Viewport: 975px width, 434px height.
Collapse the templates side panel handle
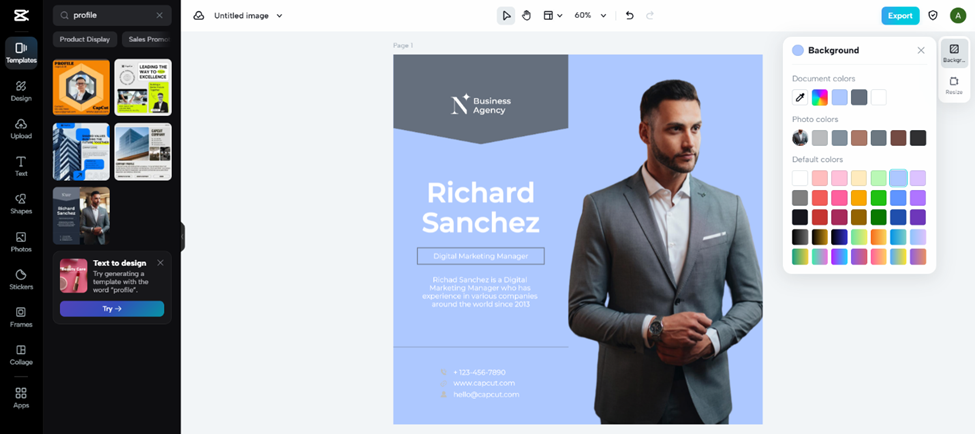coord(183,237)
